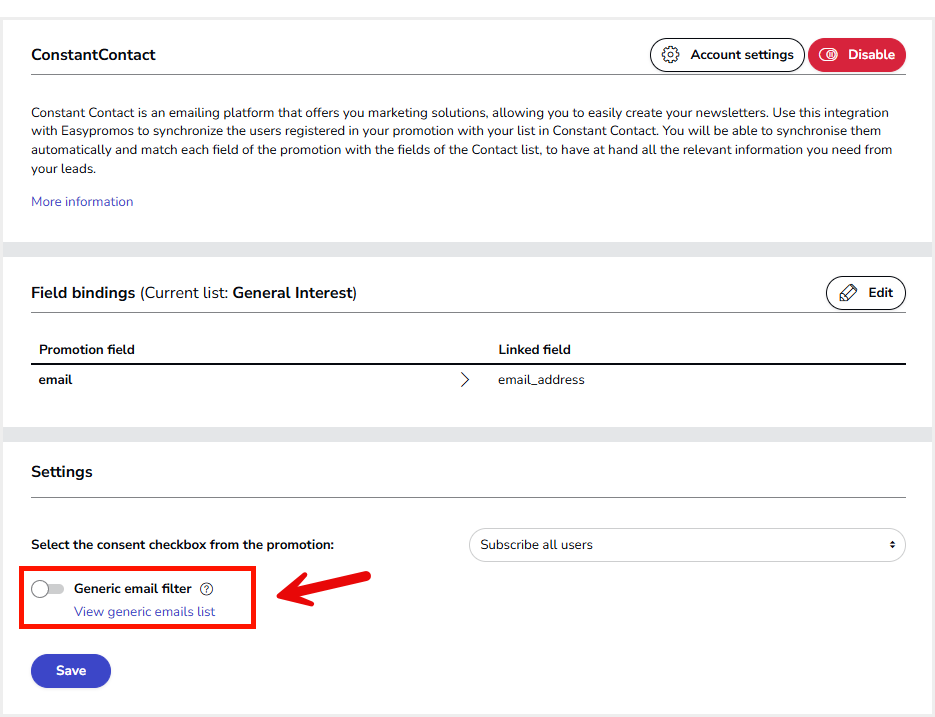
Task: Open the More information link
Action: 82,202
